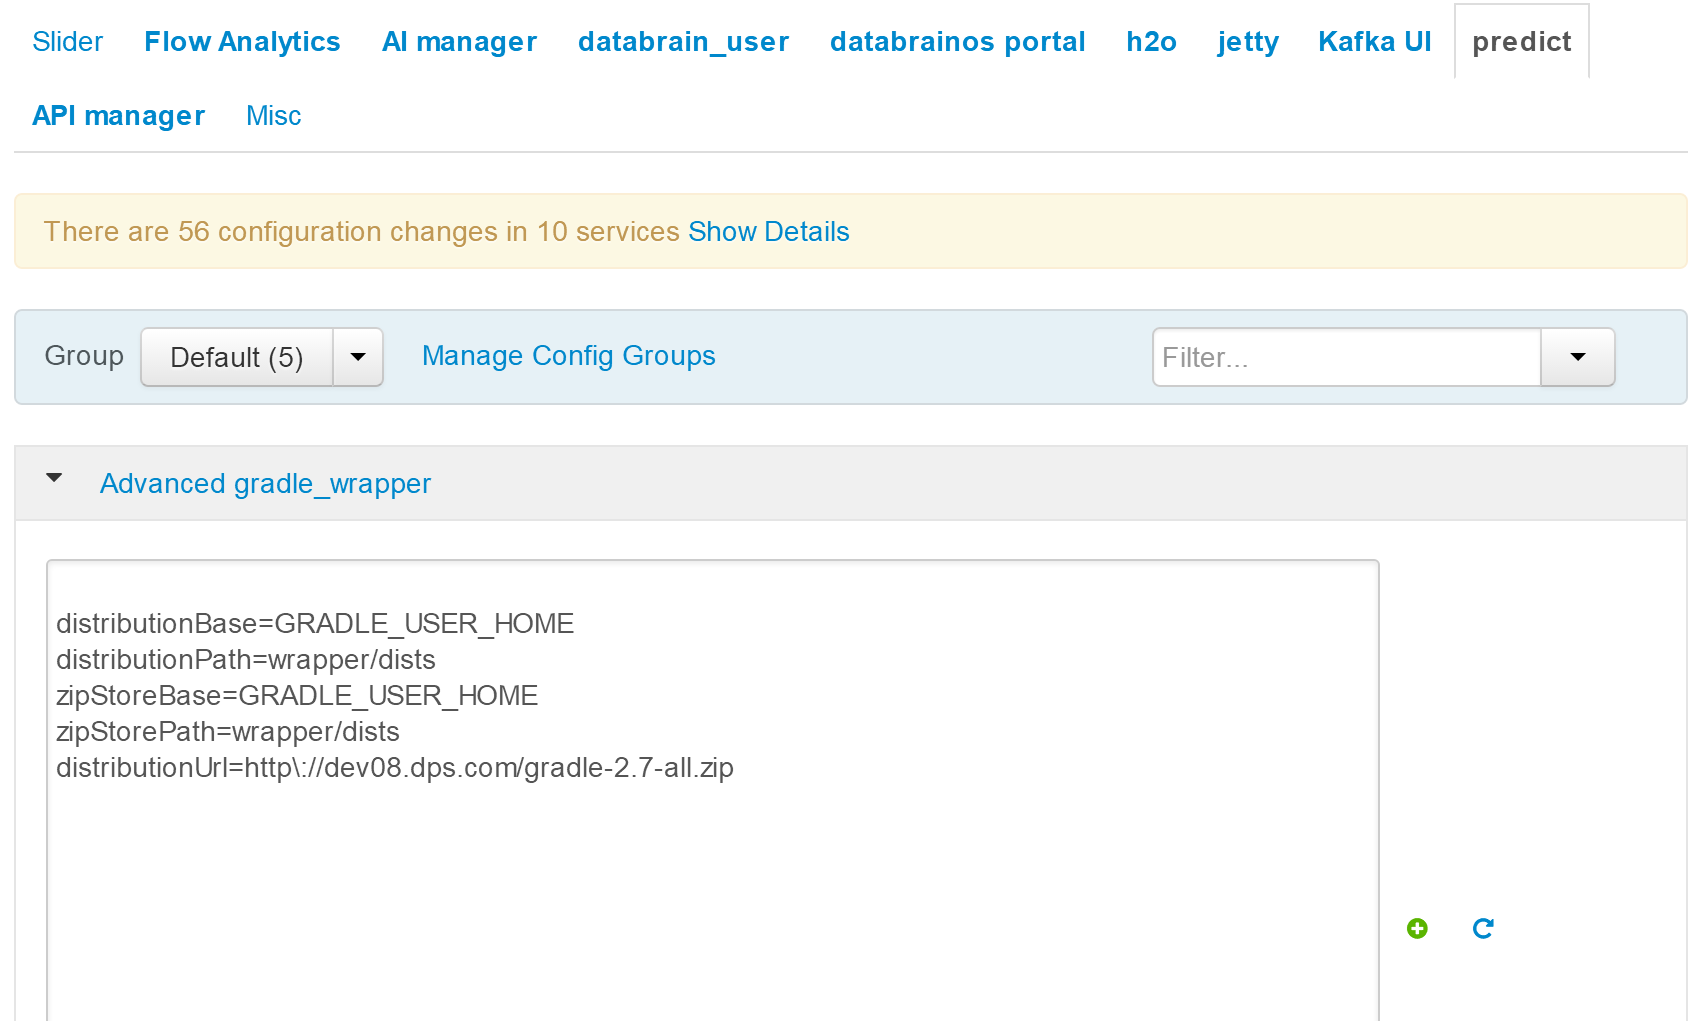Viewport: 1690px width, 1021px height.
Task: Click into the Filter input field
Action: pyautogui.click(x=1346, y=357)
